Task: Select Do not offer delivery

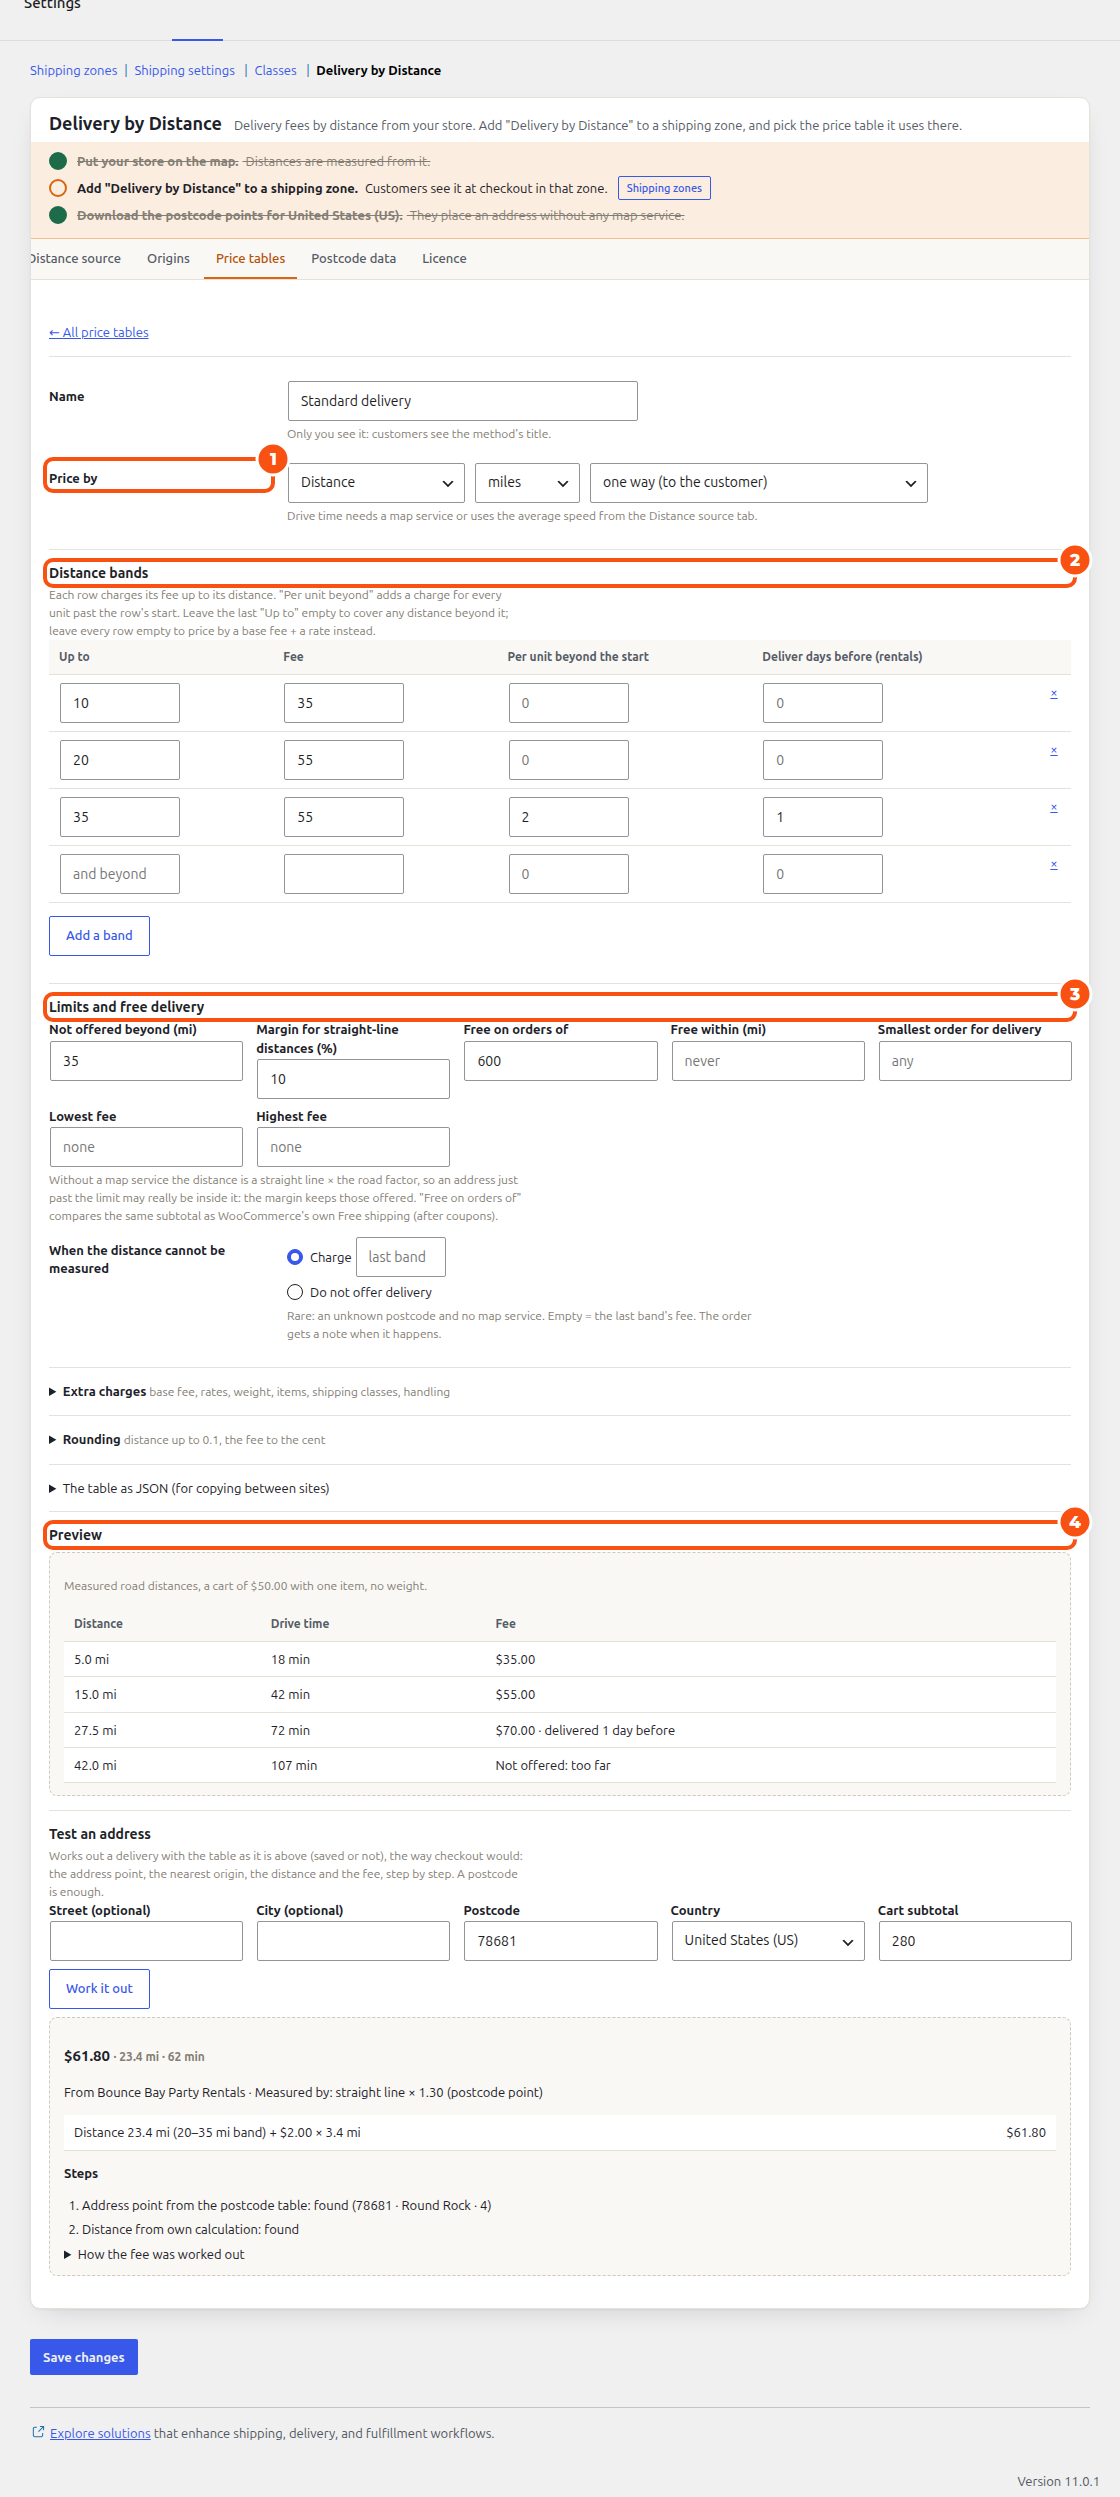Action: click(295, 1292)
